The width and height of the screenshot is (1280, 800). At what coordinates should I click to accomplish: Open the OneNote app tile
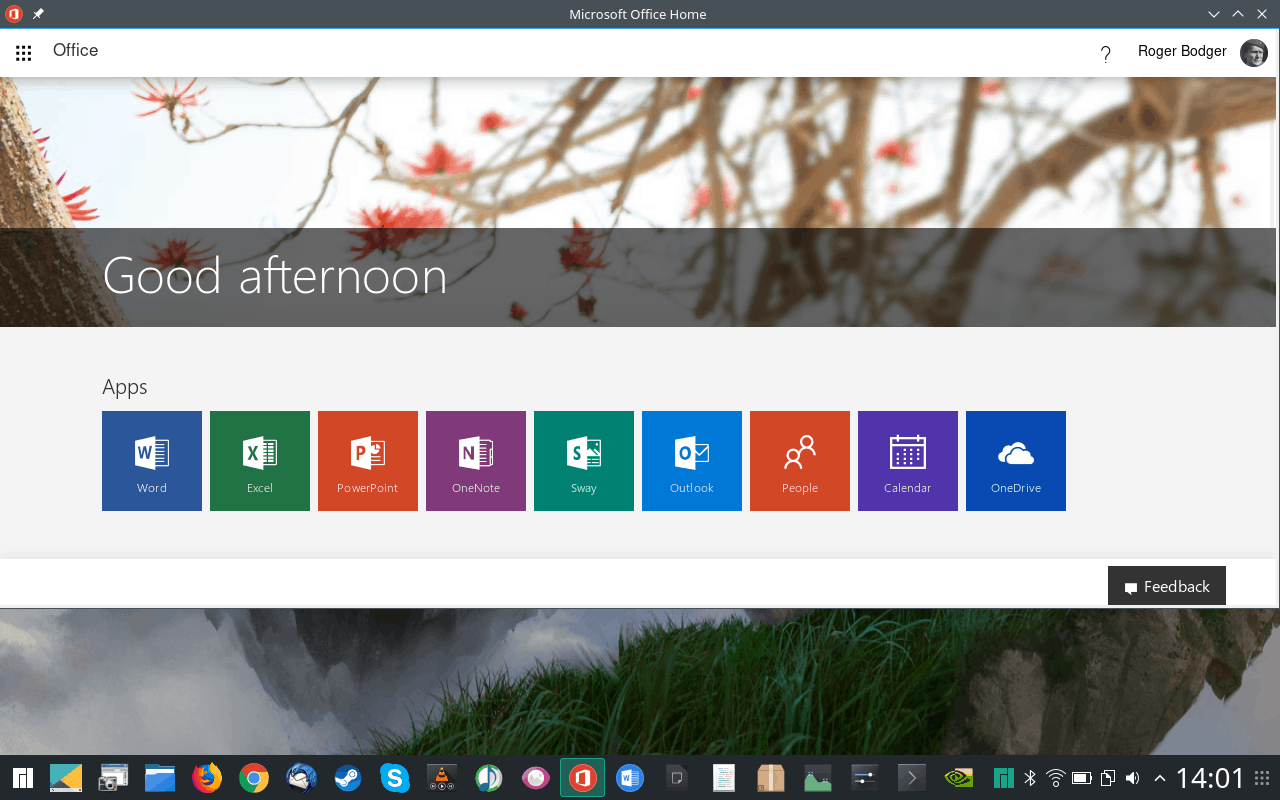(x=476, y=461)
